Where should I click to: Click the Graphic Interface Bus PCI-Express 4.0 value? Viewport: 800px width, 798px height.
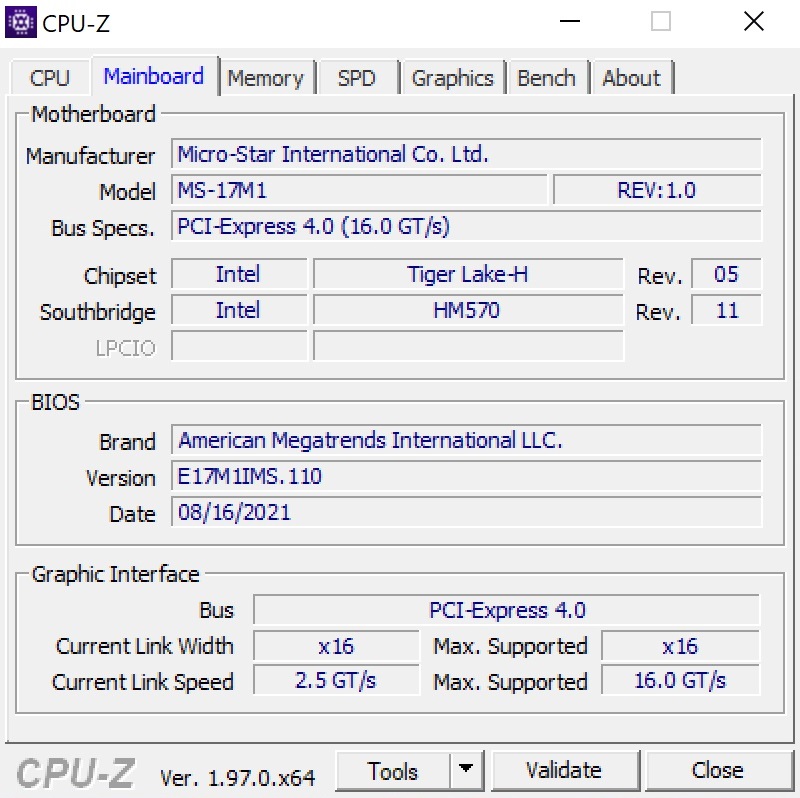(507, 610)
